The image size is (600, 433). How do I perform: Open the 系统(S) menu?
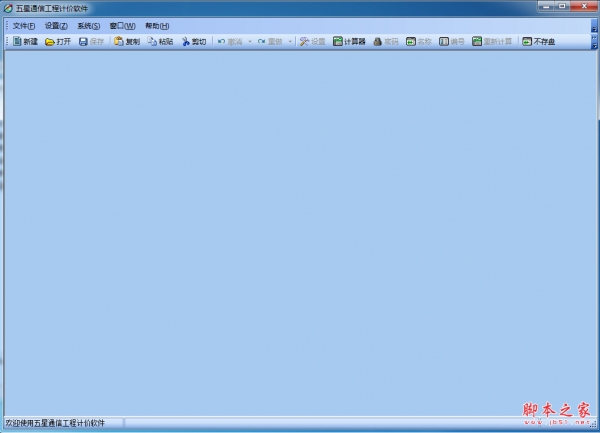(x=89, y=26)
